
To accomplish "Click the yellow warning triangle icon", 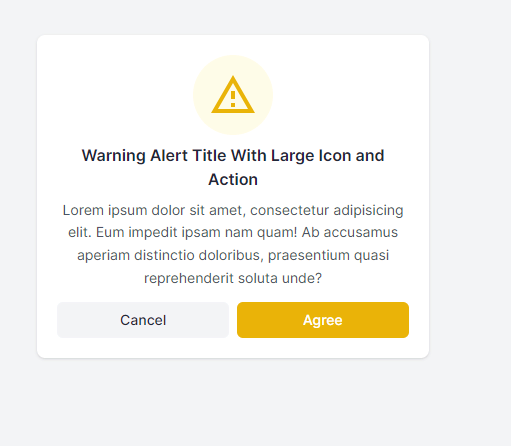I will [233, 95].
